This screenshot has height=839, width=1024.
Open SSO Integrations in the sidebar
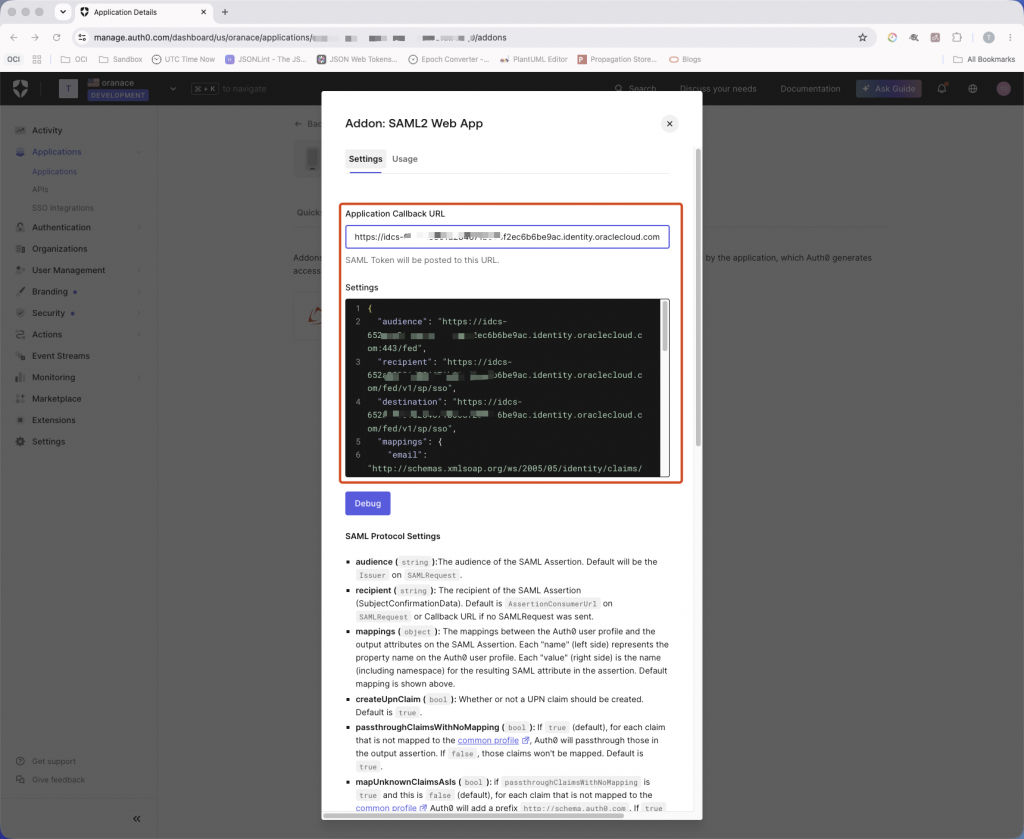click(63, 208)
